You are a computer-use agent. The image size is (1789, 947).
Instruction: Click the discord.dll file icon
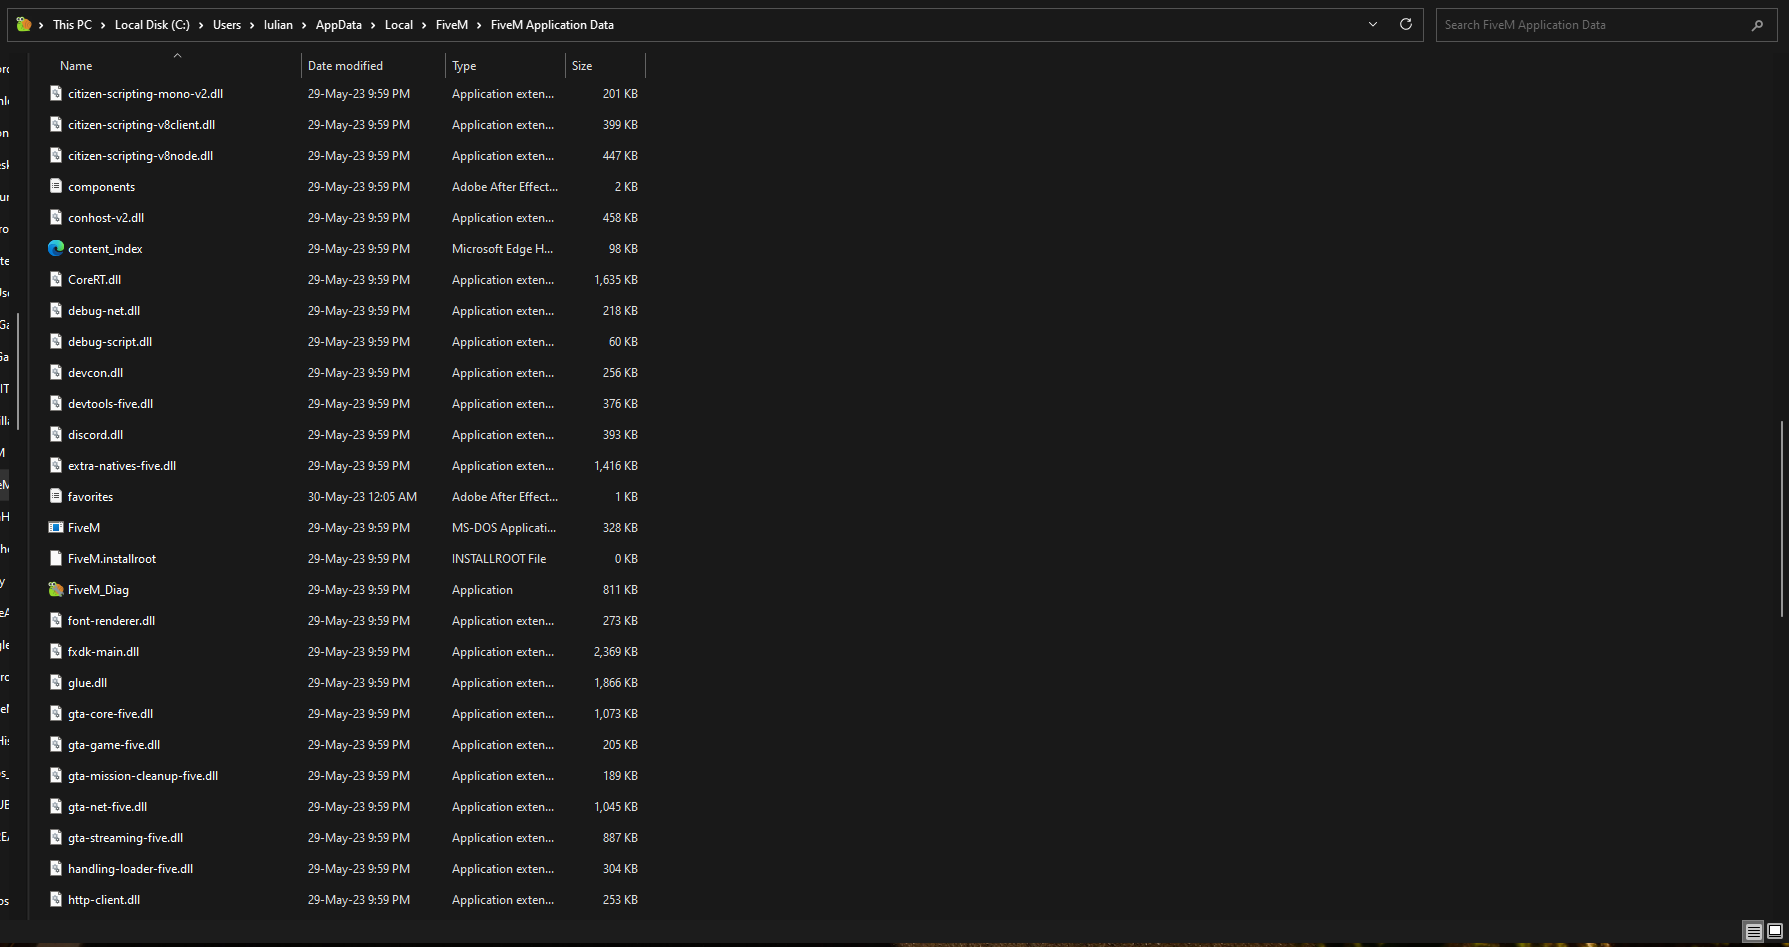[x=56, y=434]
